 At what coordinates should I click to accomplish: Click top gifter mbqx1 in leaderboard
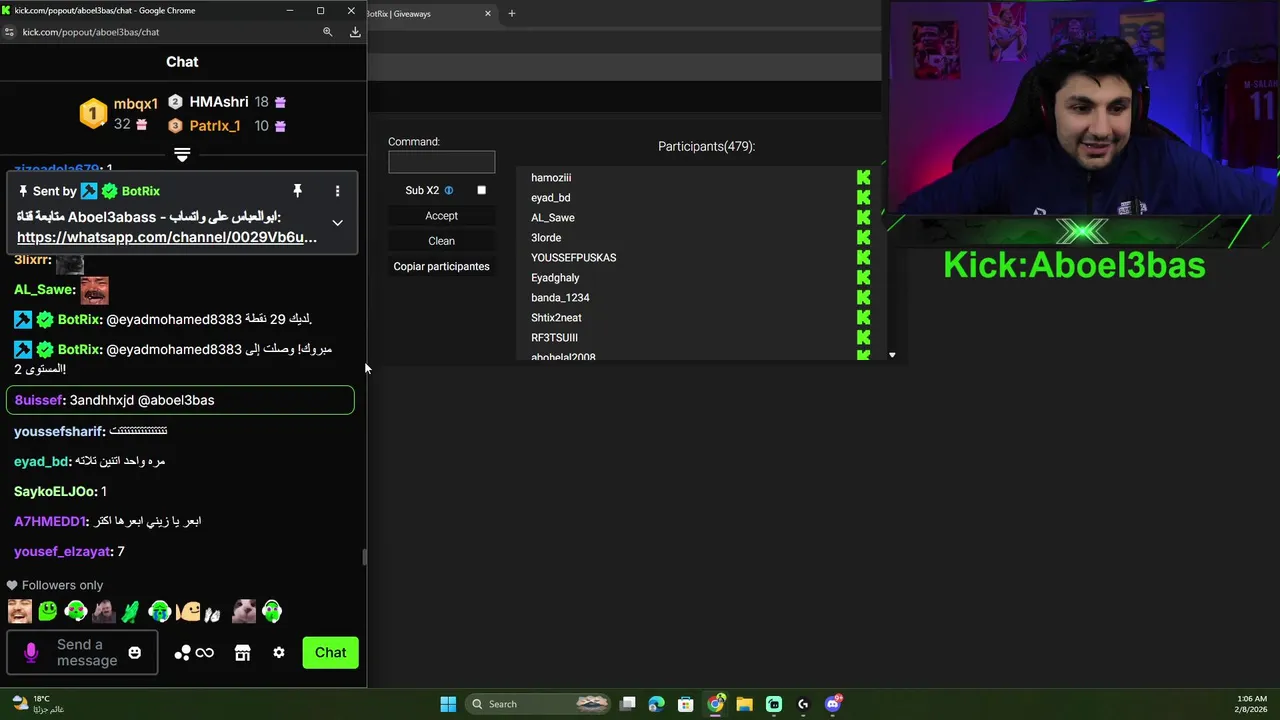click(135, 104)
